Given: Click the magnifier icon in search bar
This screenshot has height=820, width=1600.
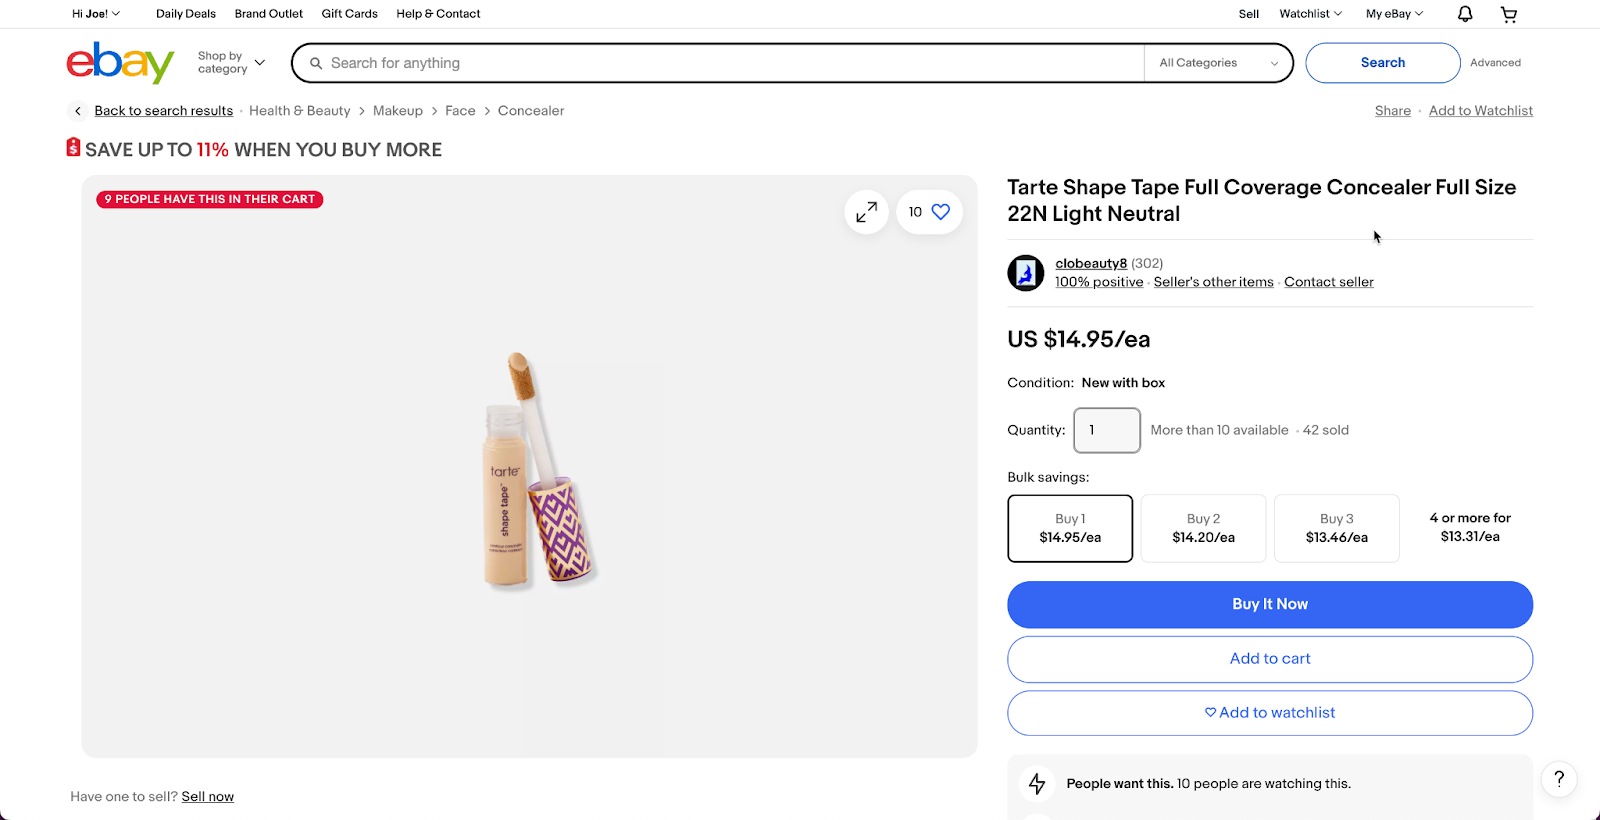Looking at the screenshot, I should (316, 63).
